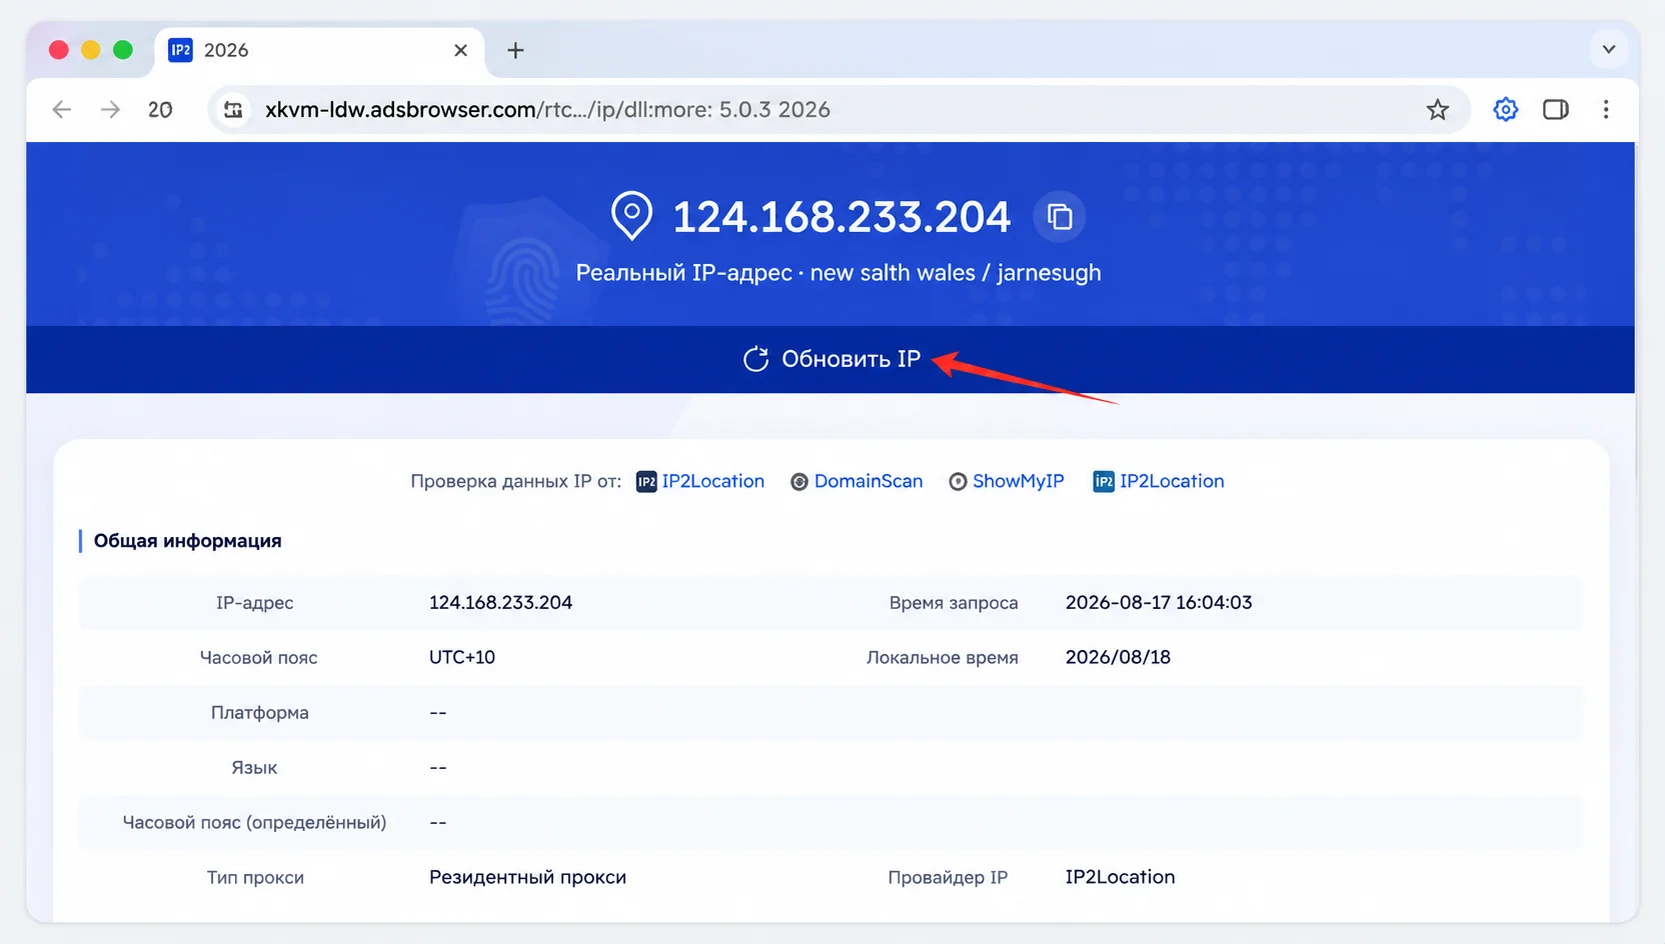Click the large 124.168.233.204 heading
Image resolution: width=1665 pixels, height=944 pixels.
pos(841,217)
